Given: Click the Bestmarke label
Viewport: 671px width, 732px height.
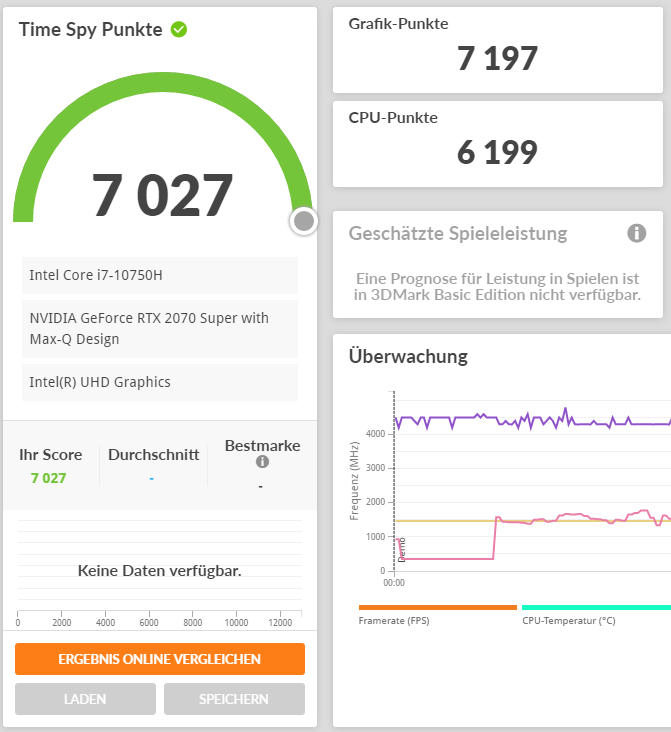Looking at the screenshot, I should [x=262, y=446].
